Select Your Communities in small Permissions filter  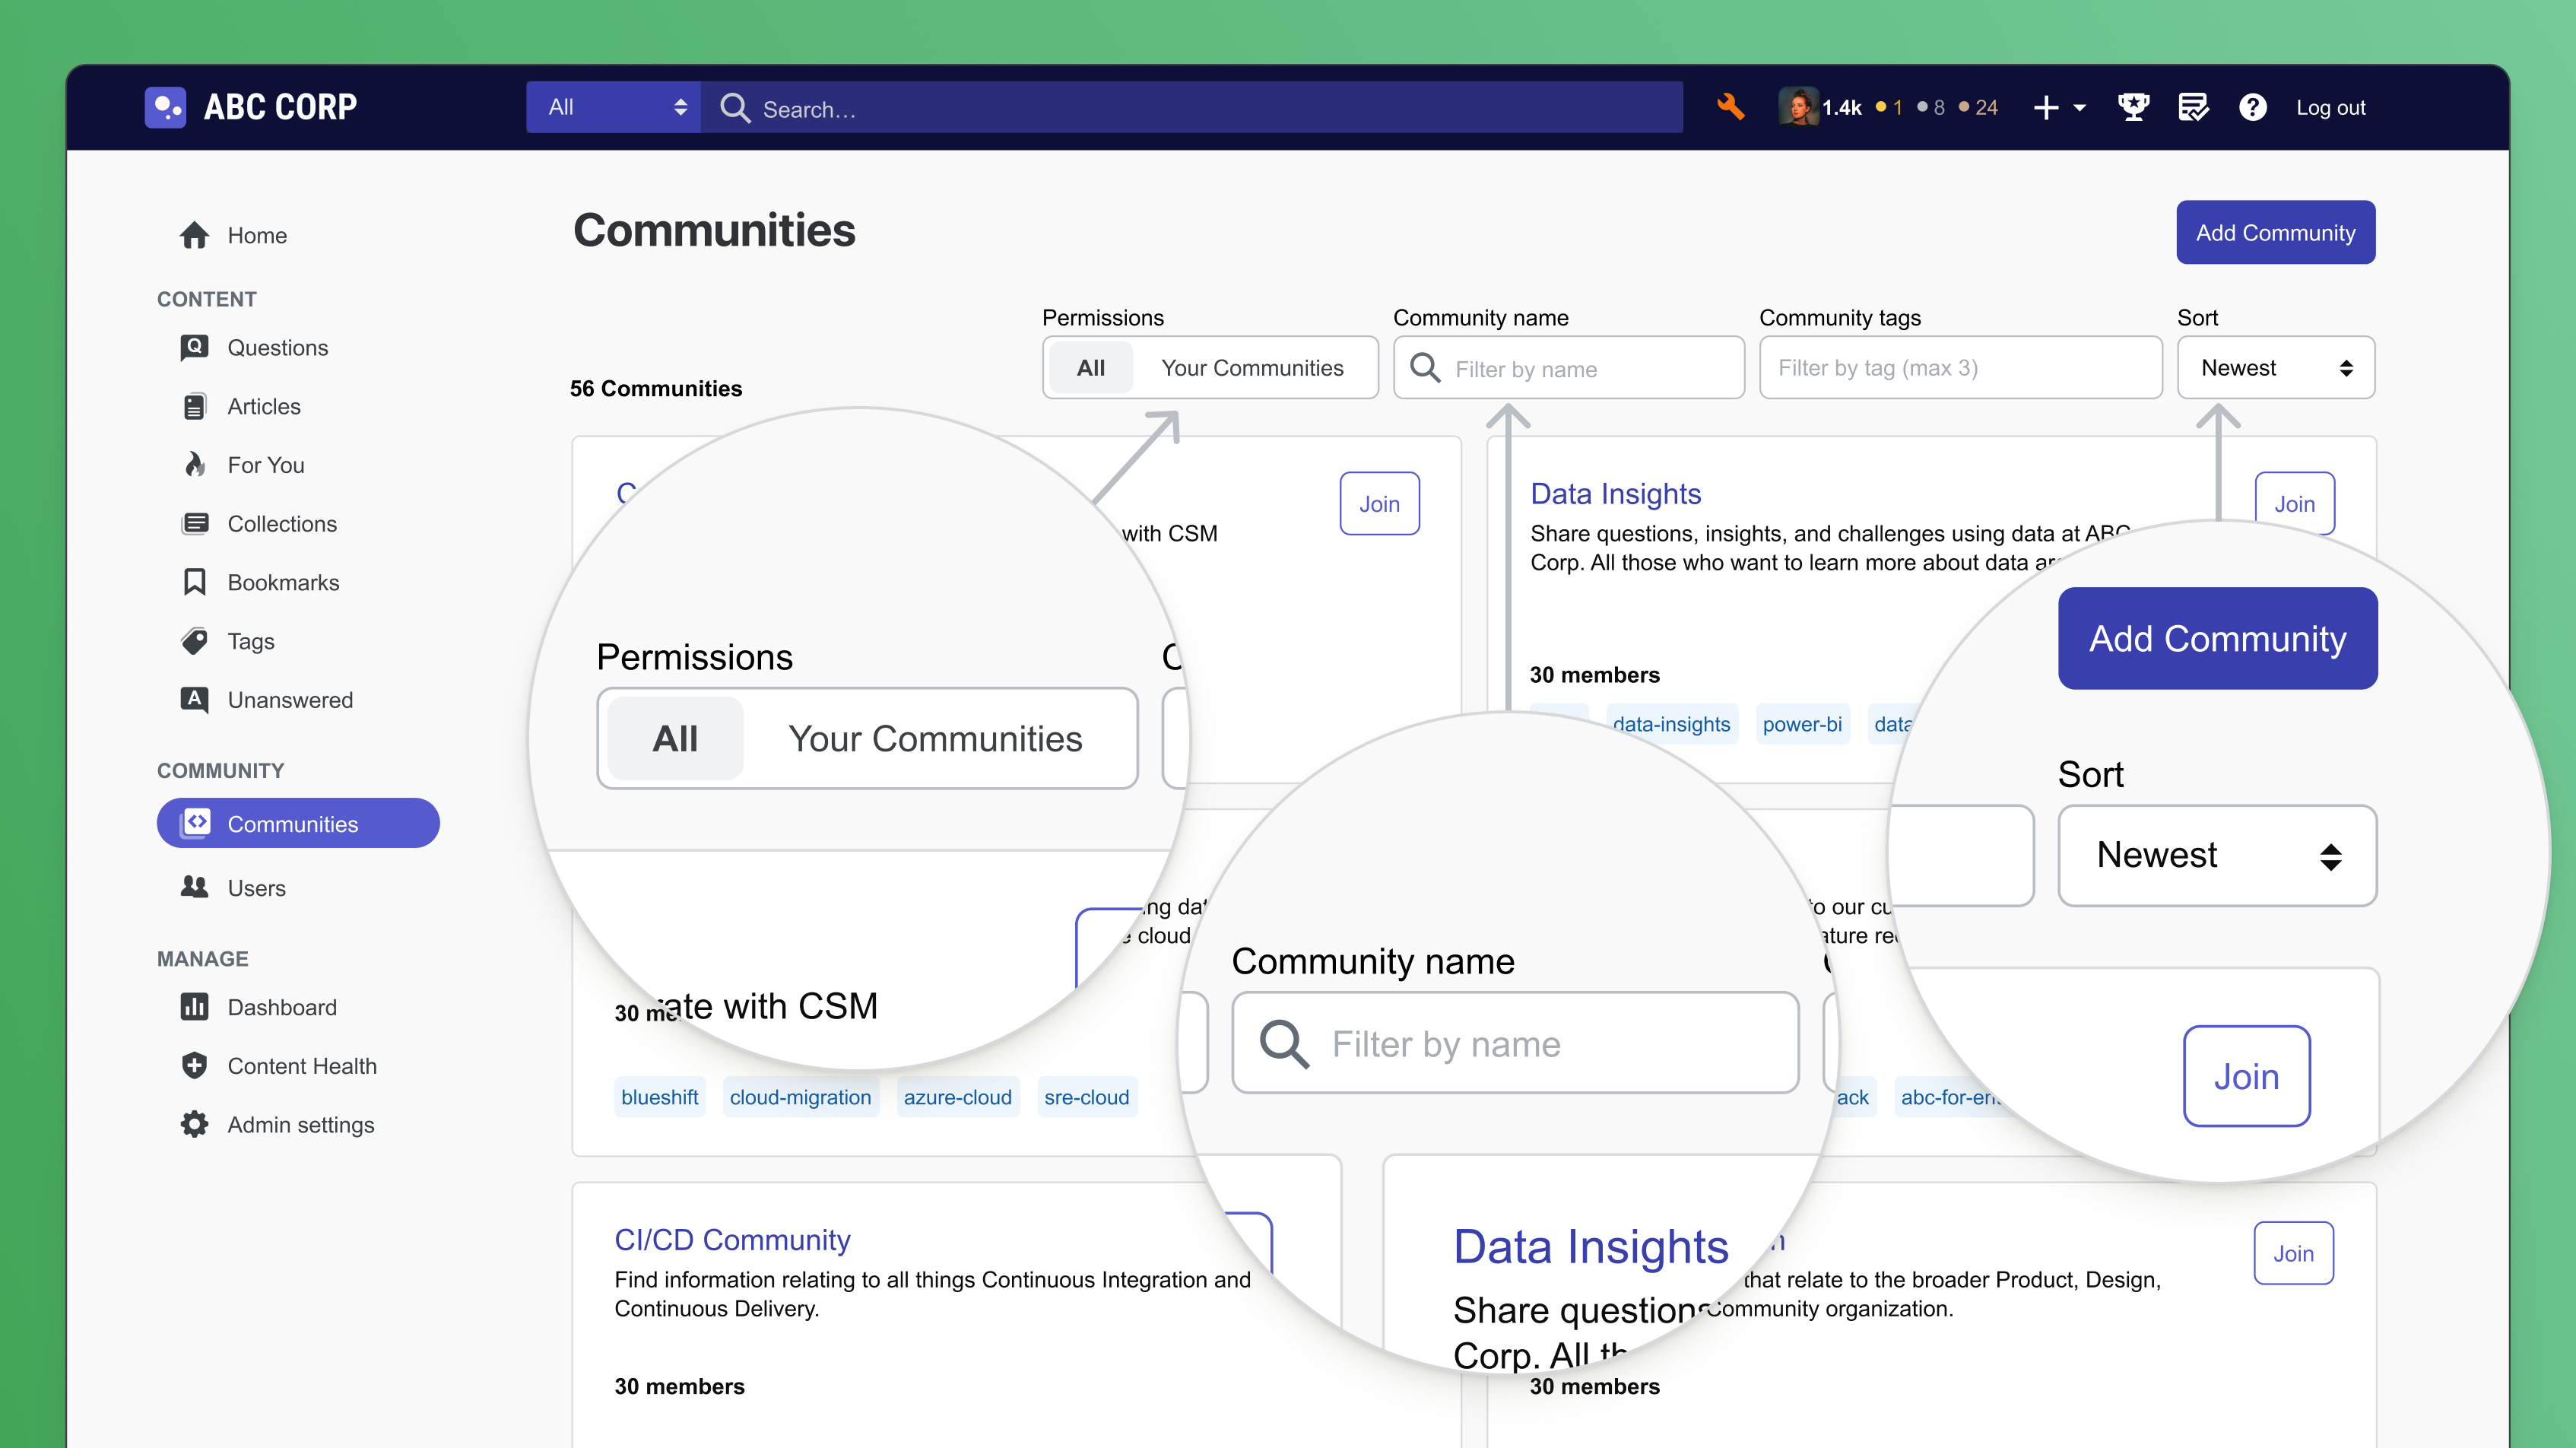tap(1252, 368)
